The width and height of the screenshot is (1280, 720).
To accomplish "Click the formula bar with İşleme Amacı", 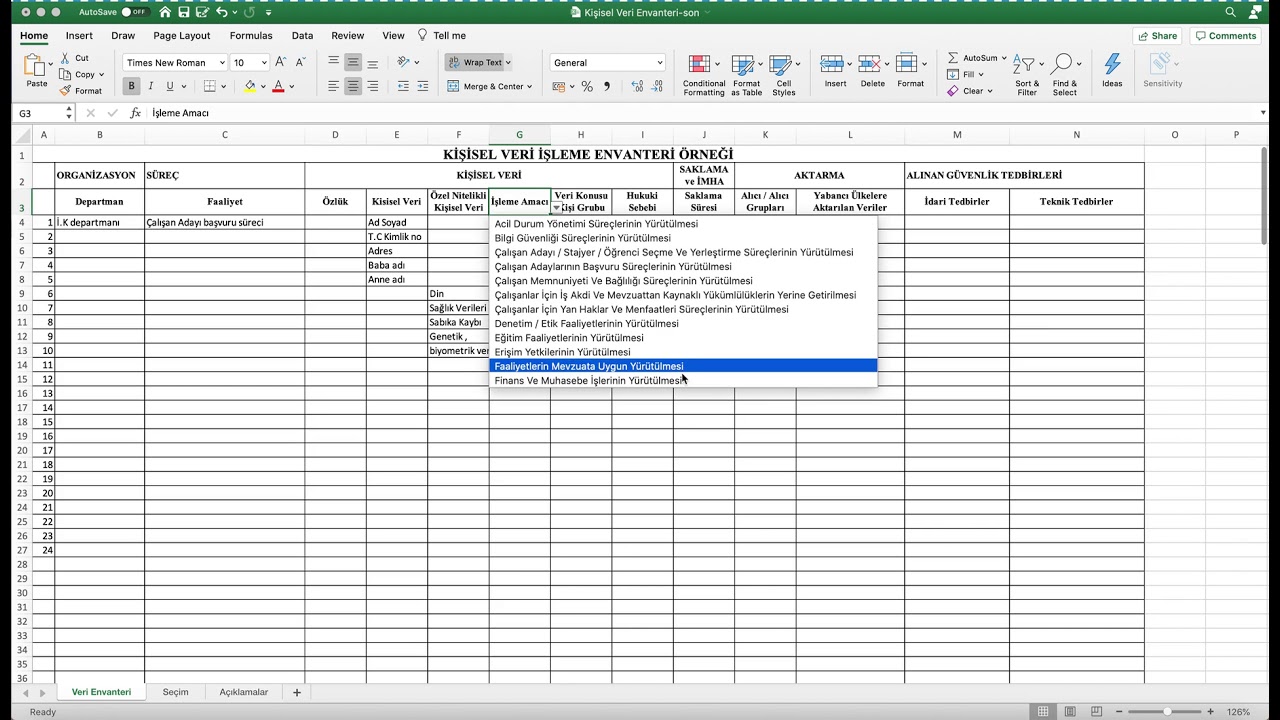I will [708, 113].
